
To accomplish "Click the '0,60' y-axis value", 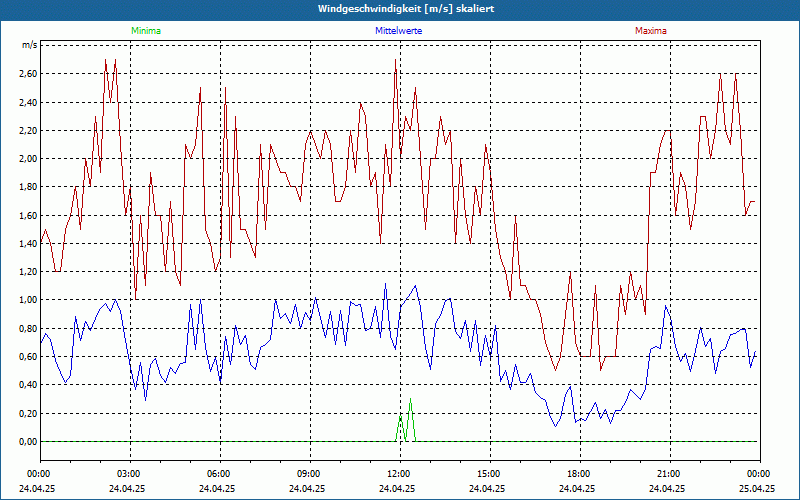I will (28, 357).
